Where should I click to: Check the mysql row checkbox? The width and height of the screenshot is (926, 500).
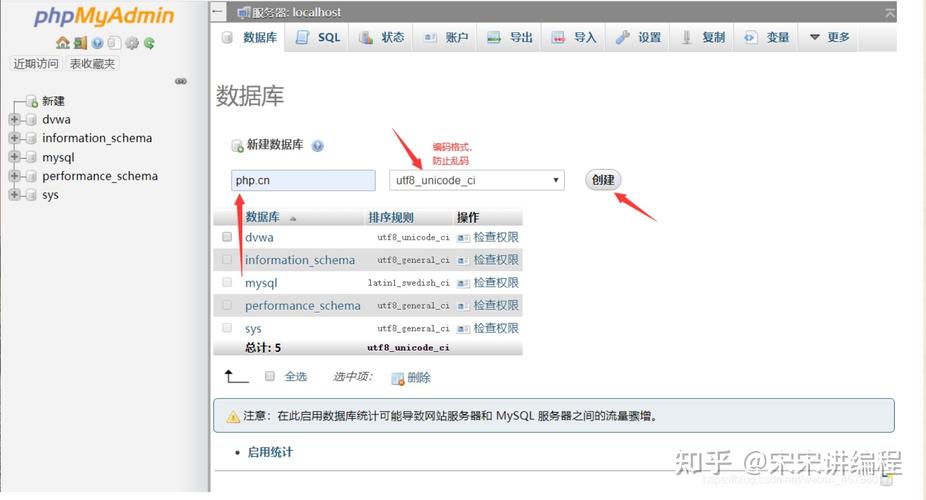pos(227,282)
